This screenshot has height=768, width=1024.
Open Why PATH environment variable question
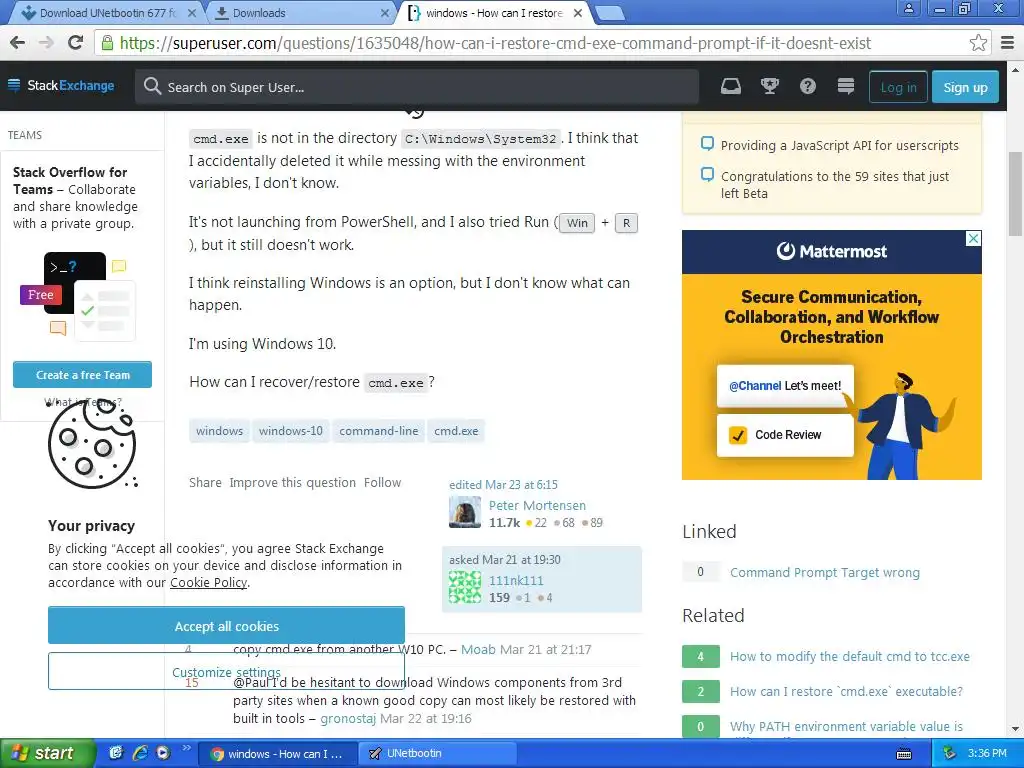tap(846, 726)
